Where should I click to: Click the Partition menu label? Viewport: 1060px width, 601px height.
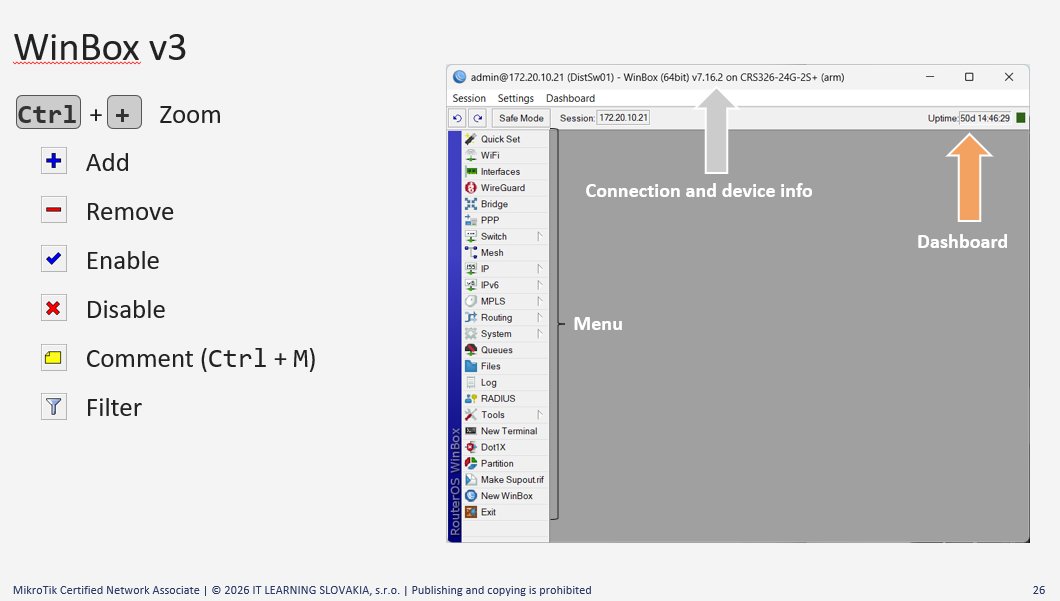[497, 463]
